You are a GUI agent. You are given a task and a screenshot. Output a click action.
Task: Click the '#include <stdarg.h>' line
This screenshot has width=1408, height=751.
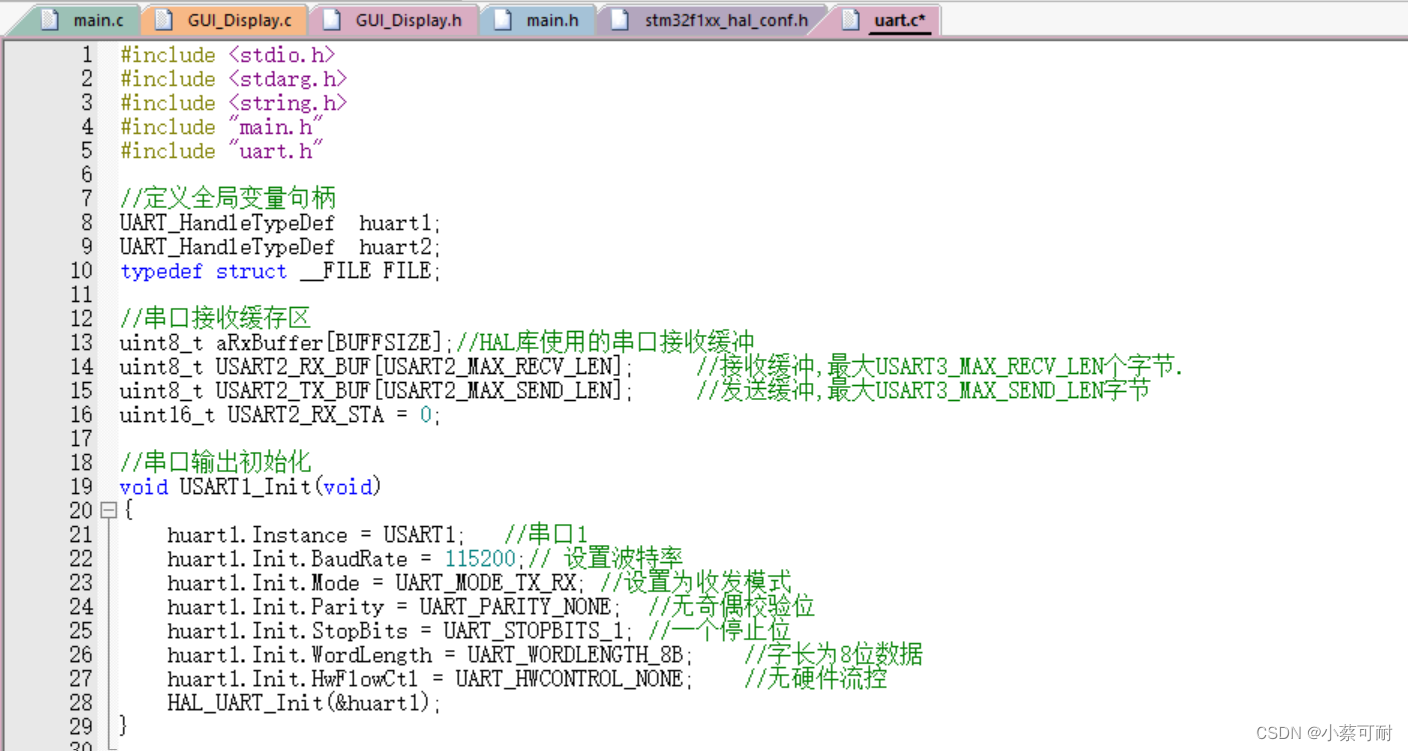(x=233, y=79)
